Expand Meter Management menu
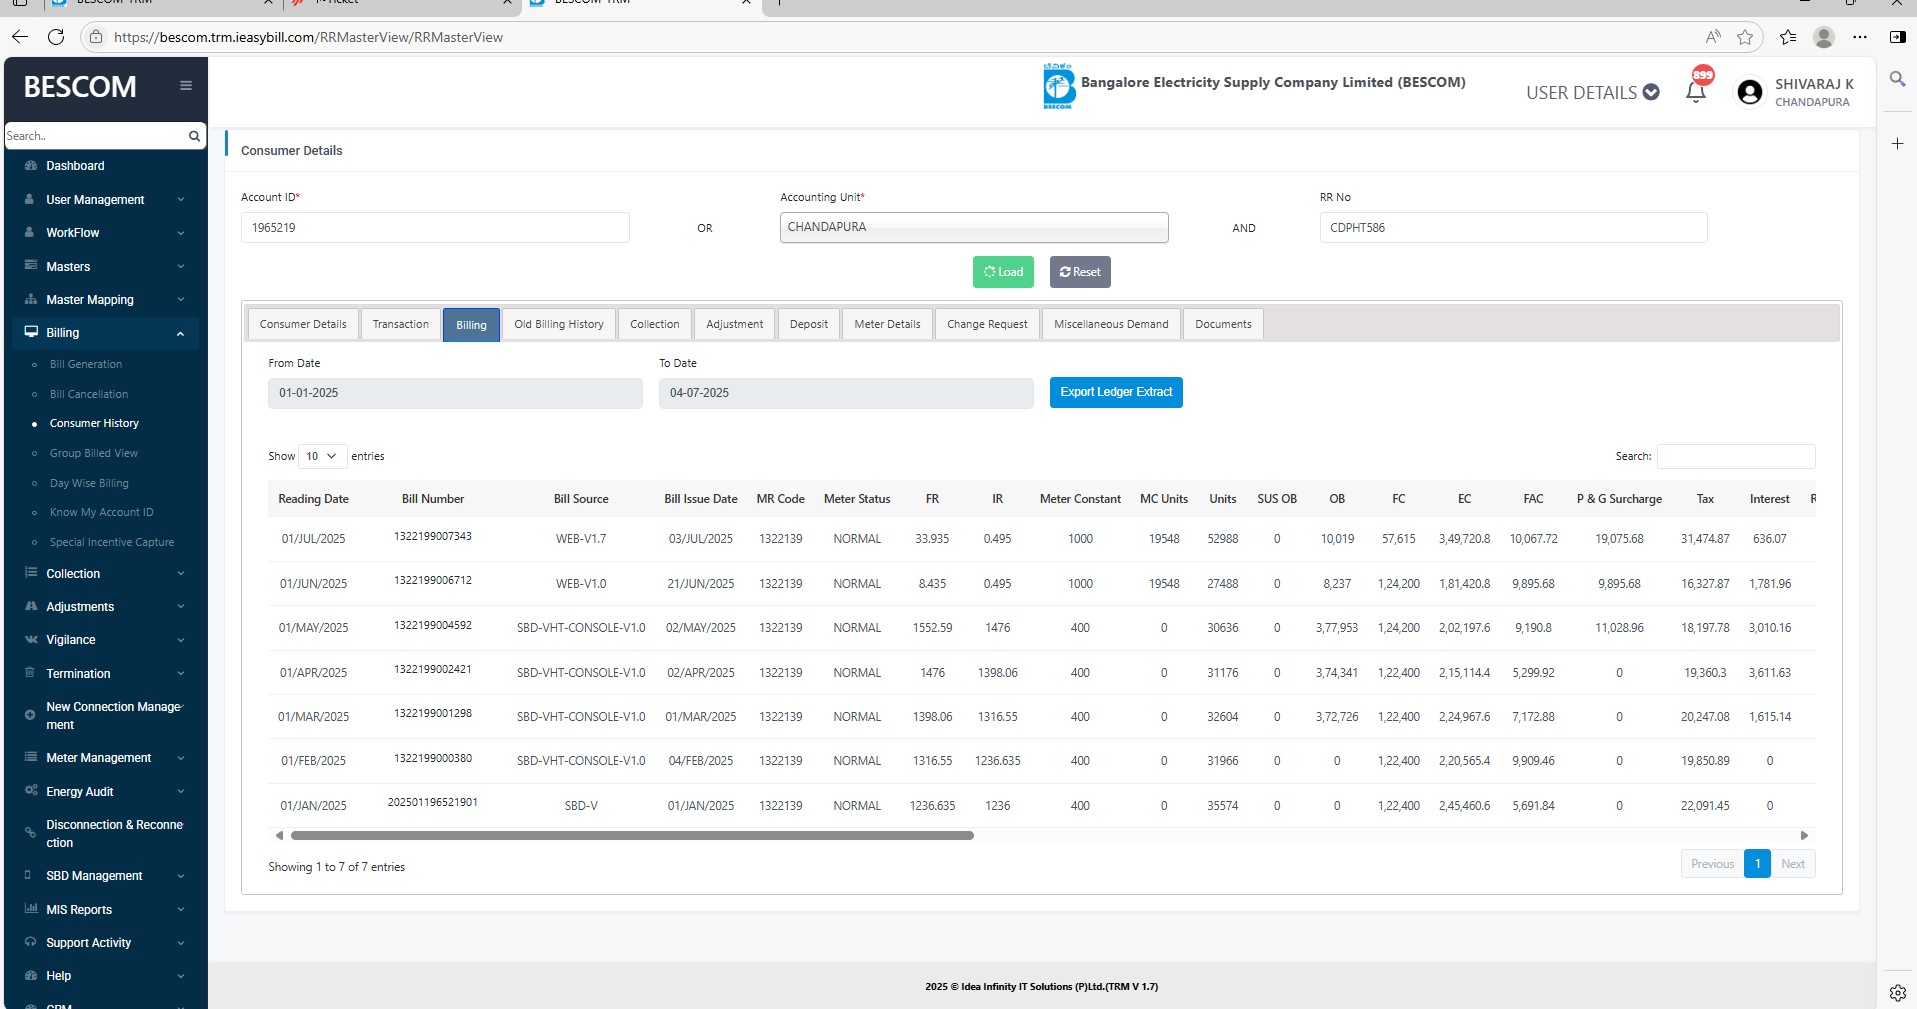 pyautogui.click(x=105, y=758)
